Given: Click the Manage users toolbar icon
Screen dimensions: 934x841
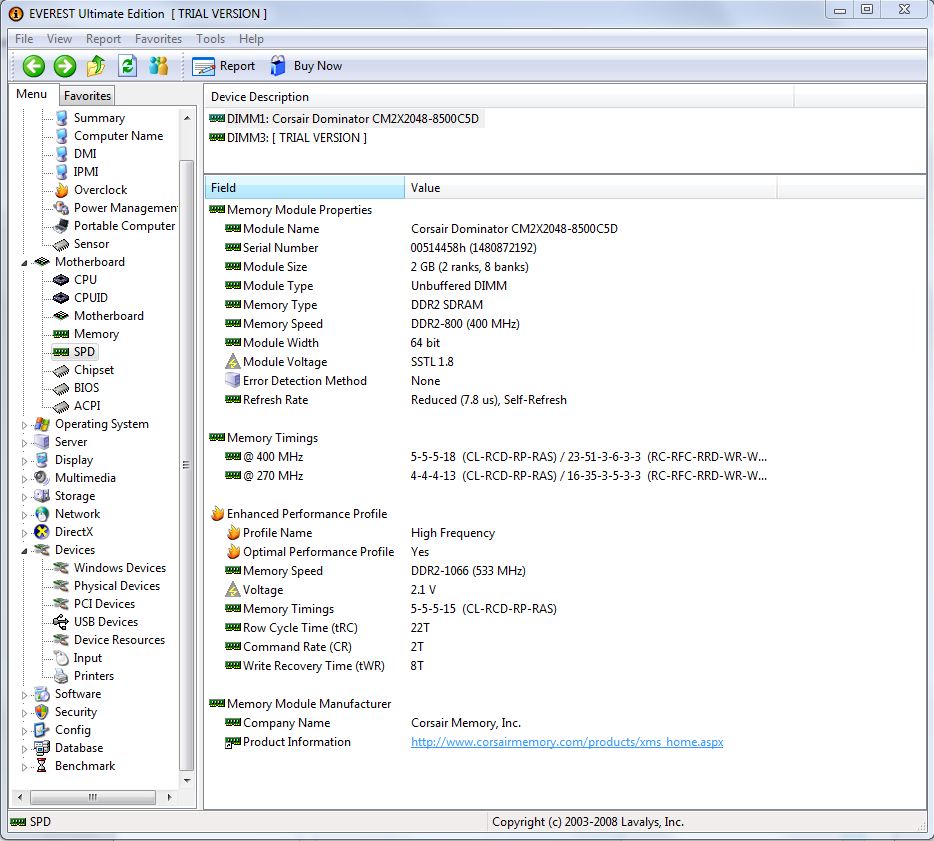Looking at the screenshot, I should 158,66.
